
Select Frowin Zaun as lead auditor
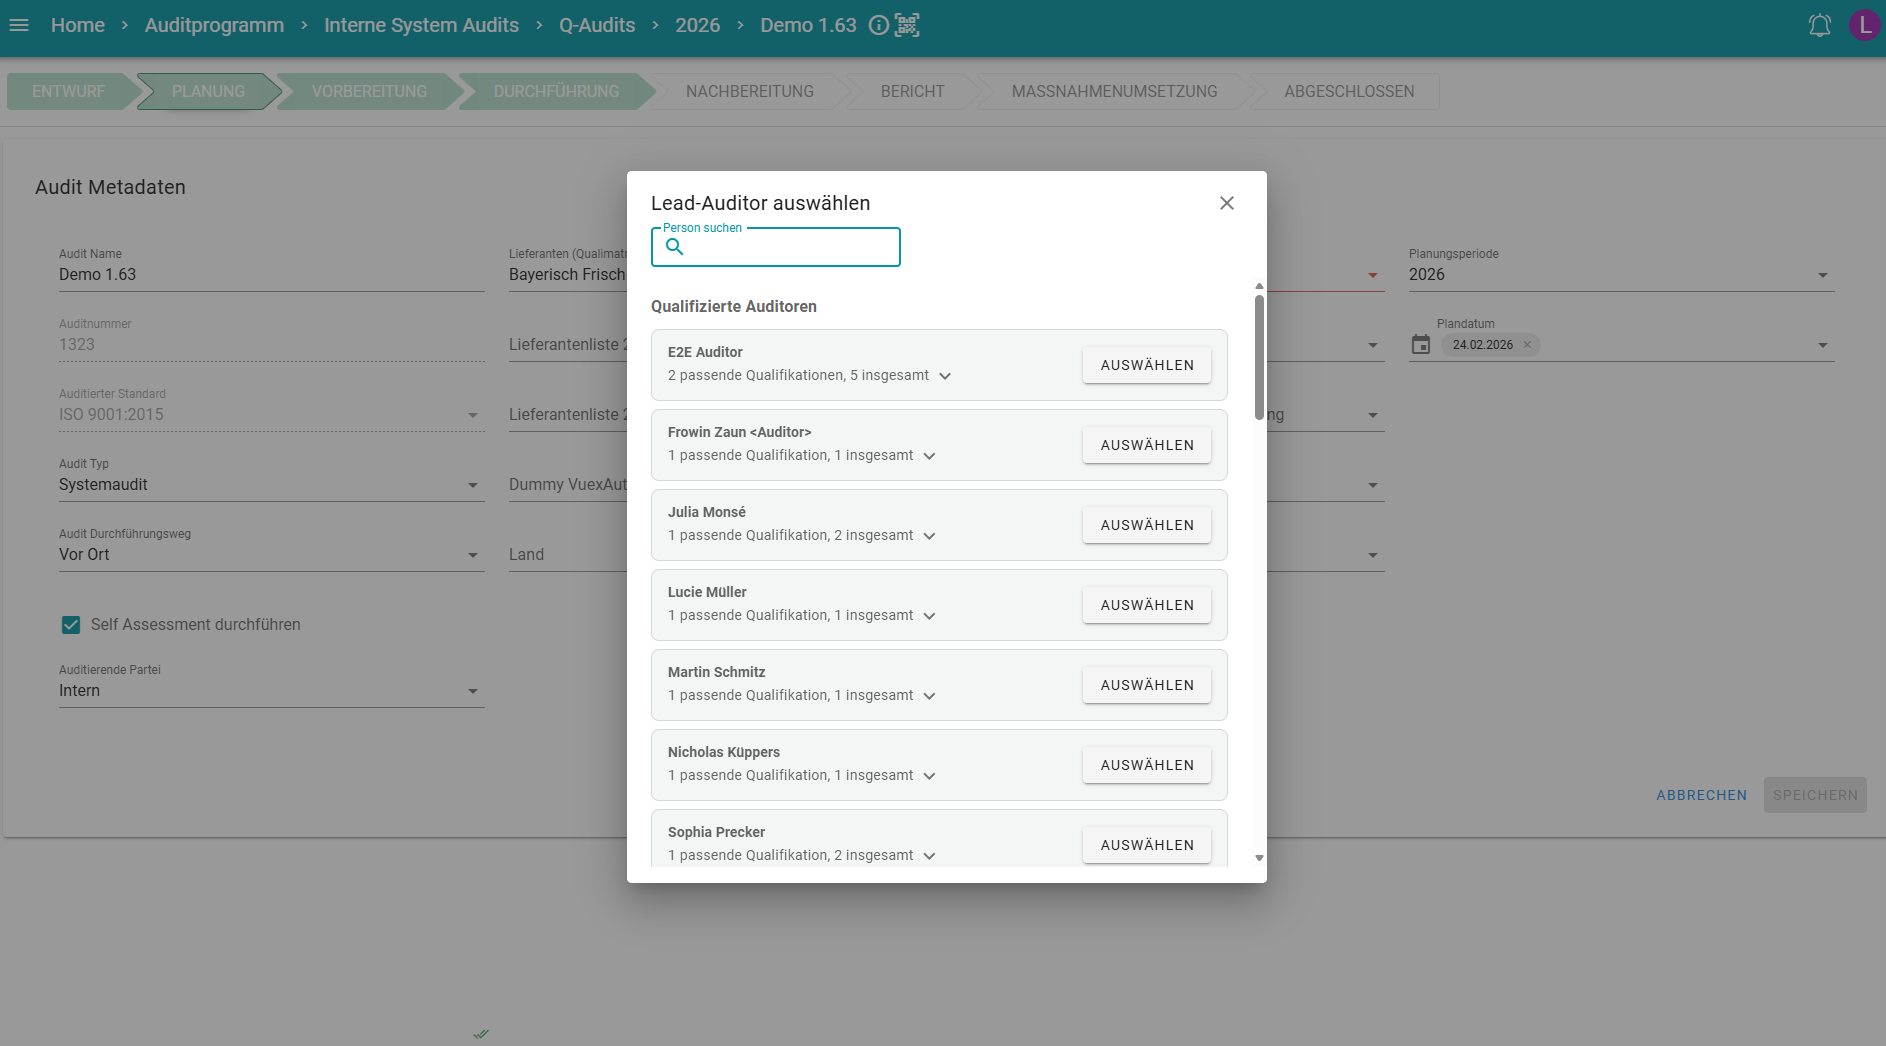coord(1146,445)
